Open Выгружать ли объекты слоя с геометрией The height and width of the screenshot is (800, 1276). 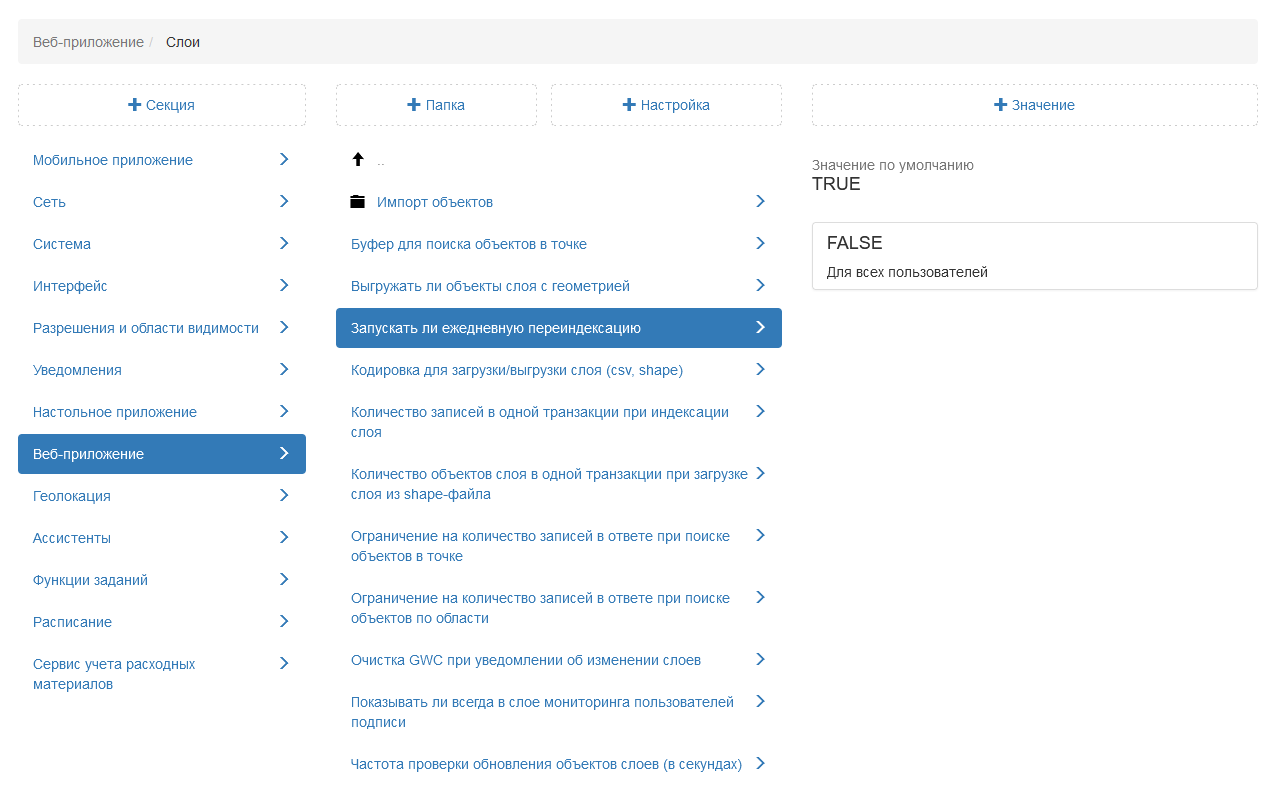click(490, 286)
